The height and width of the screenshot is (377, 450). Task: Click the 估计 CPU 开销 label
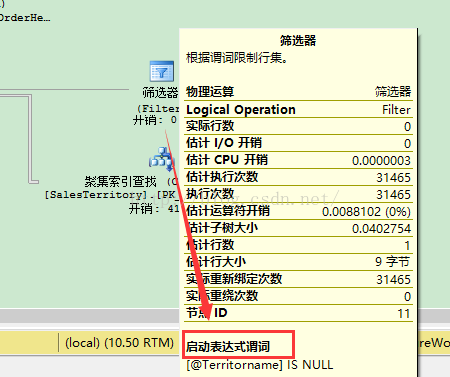coord(227,160)
